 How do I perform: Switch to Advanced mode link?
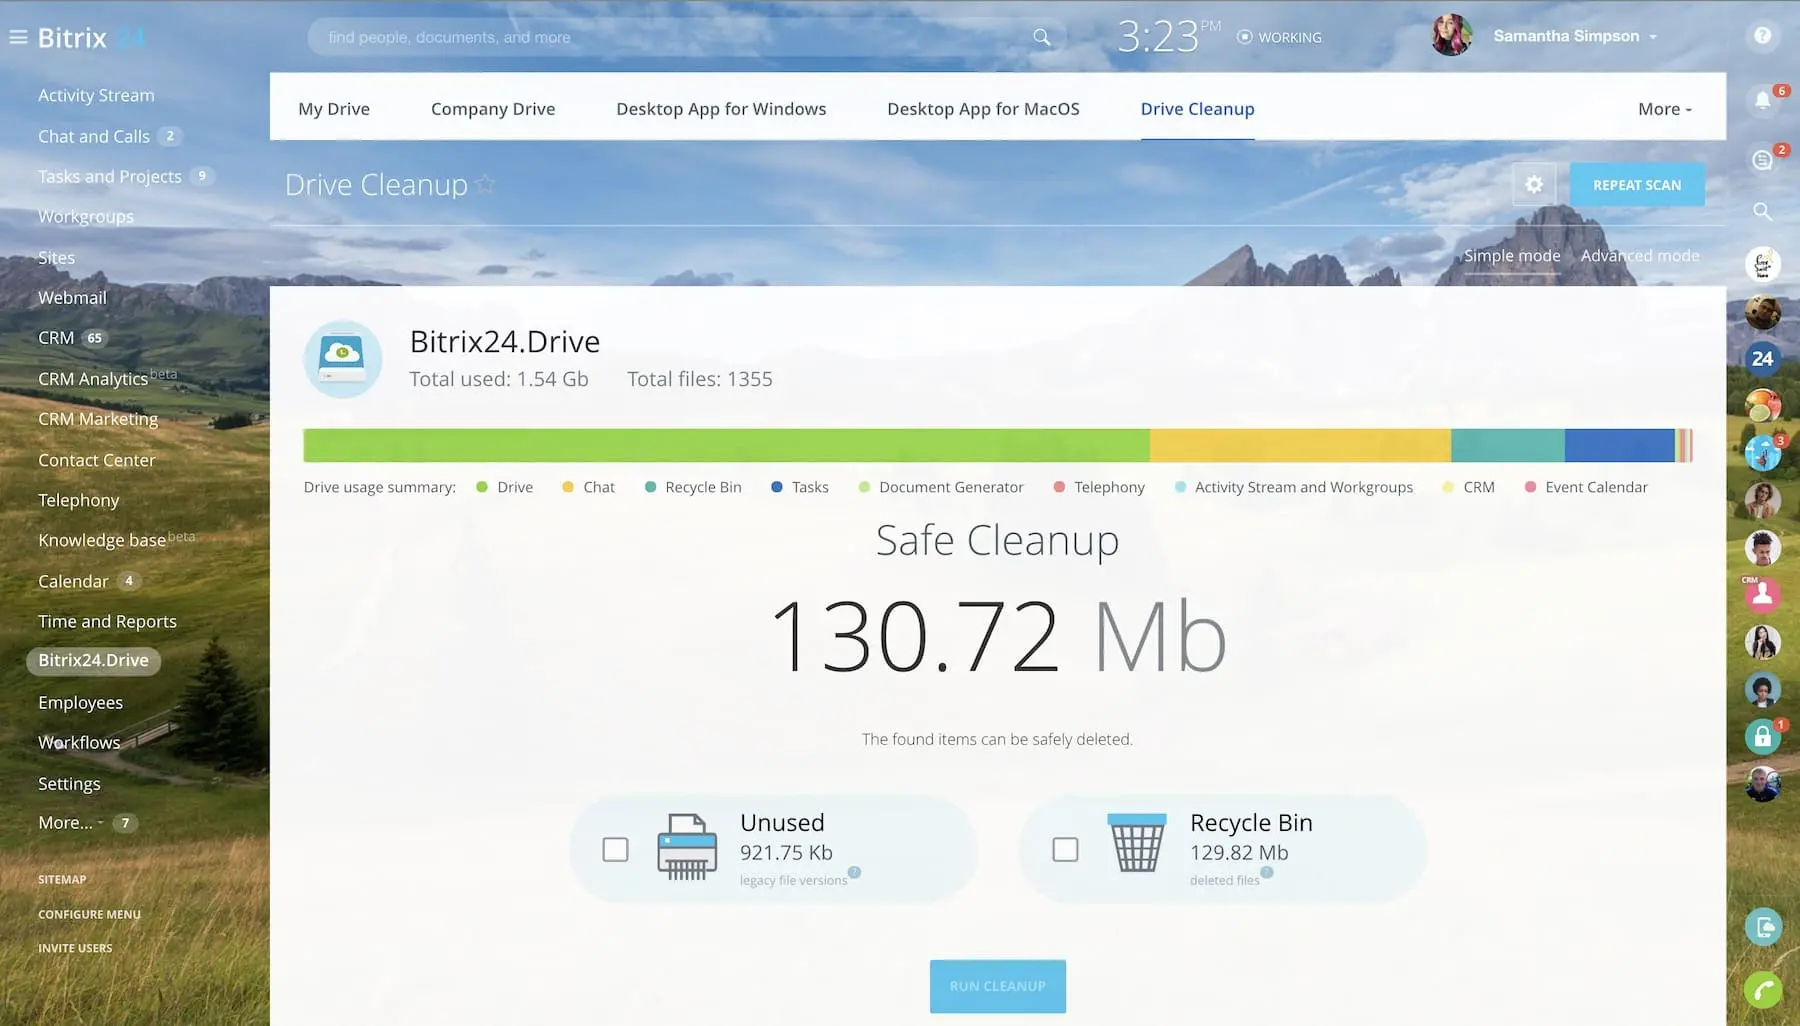click(x=1639, y=256)
